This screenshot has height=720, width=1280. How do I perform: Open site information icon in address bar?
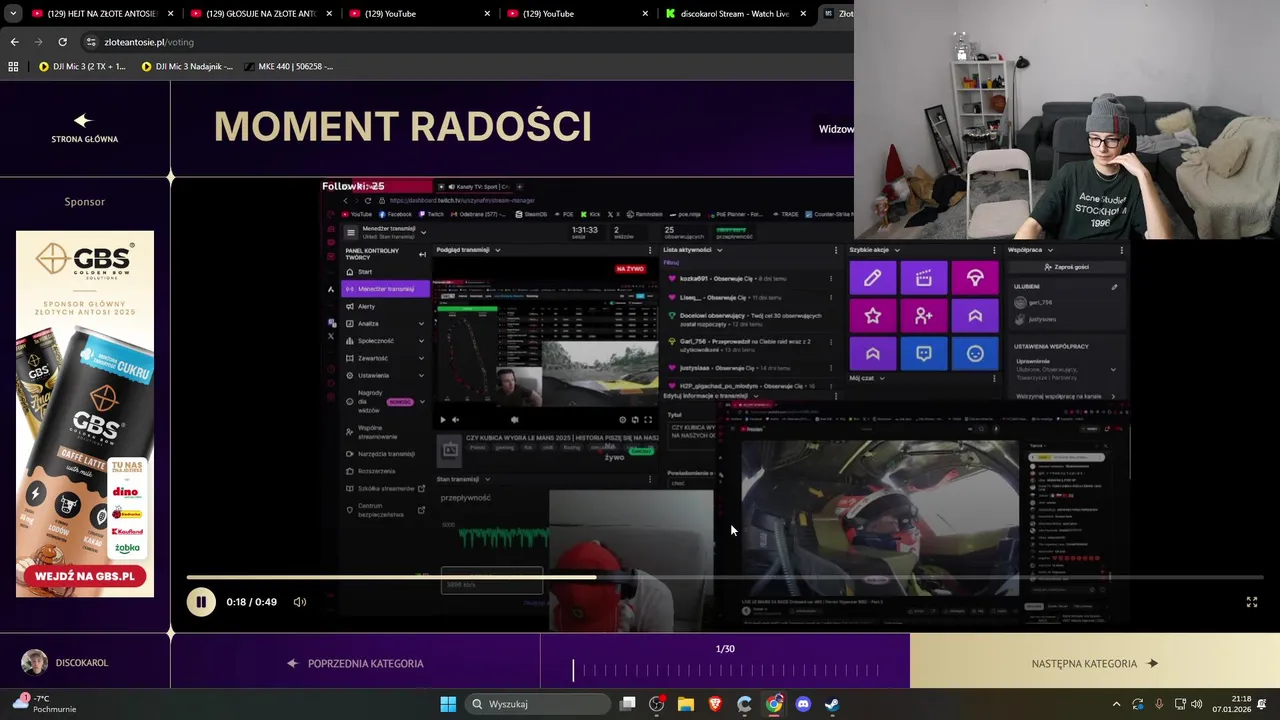click(x=91, y=42)
